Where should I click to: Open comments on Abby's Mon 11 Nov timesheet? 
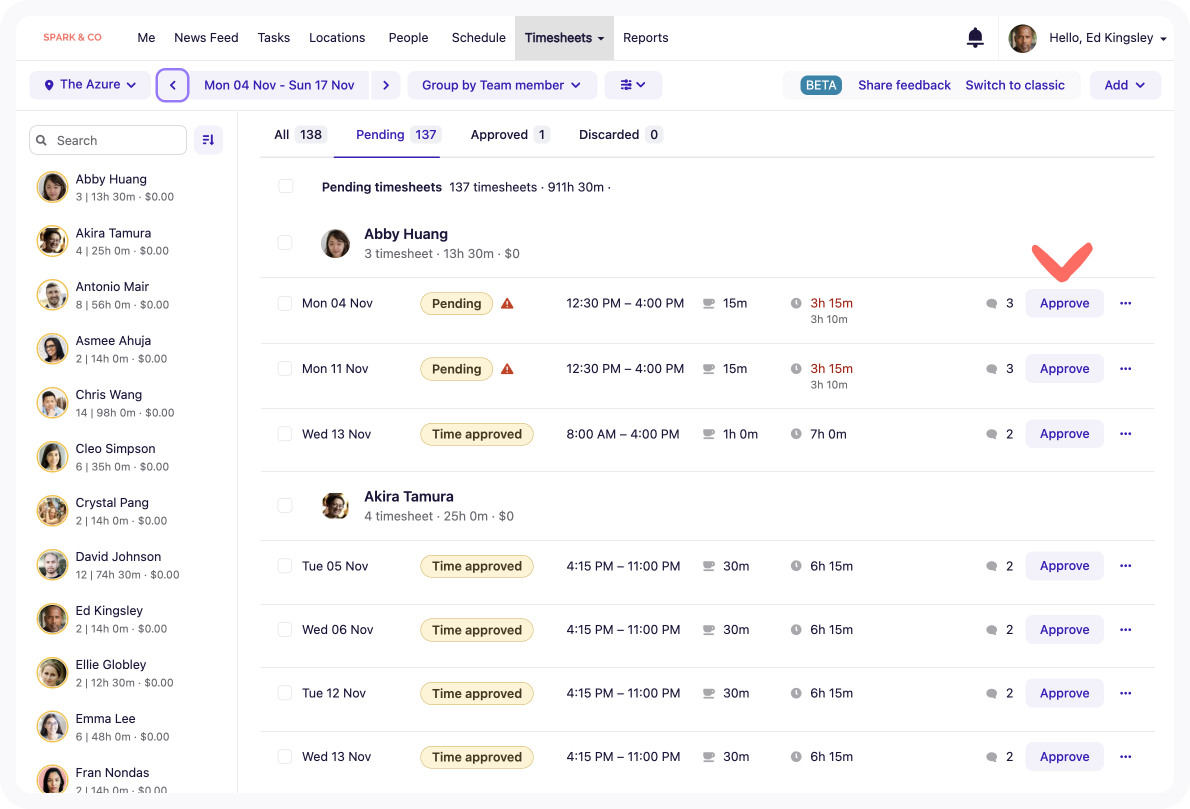(x=1000, y=369)
